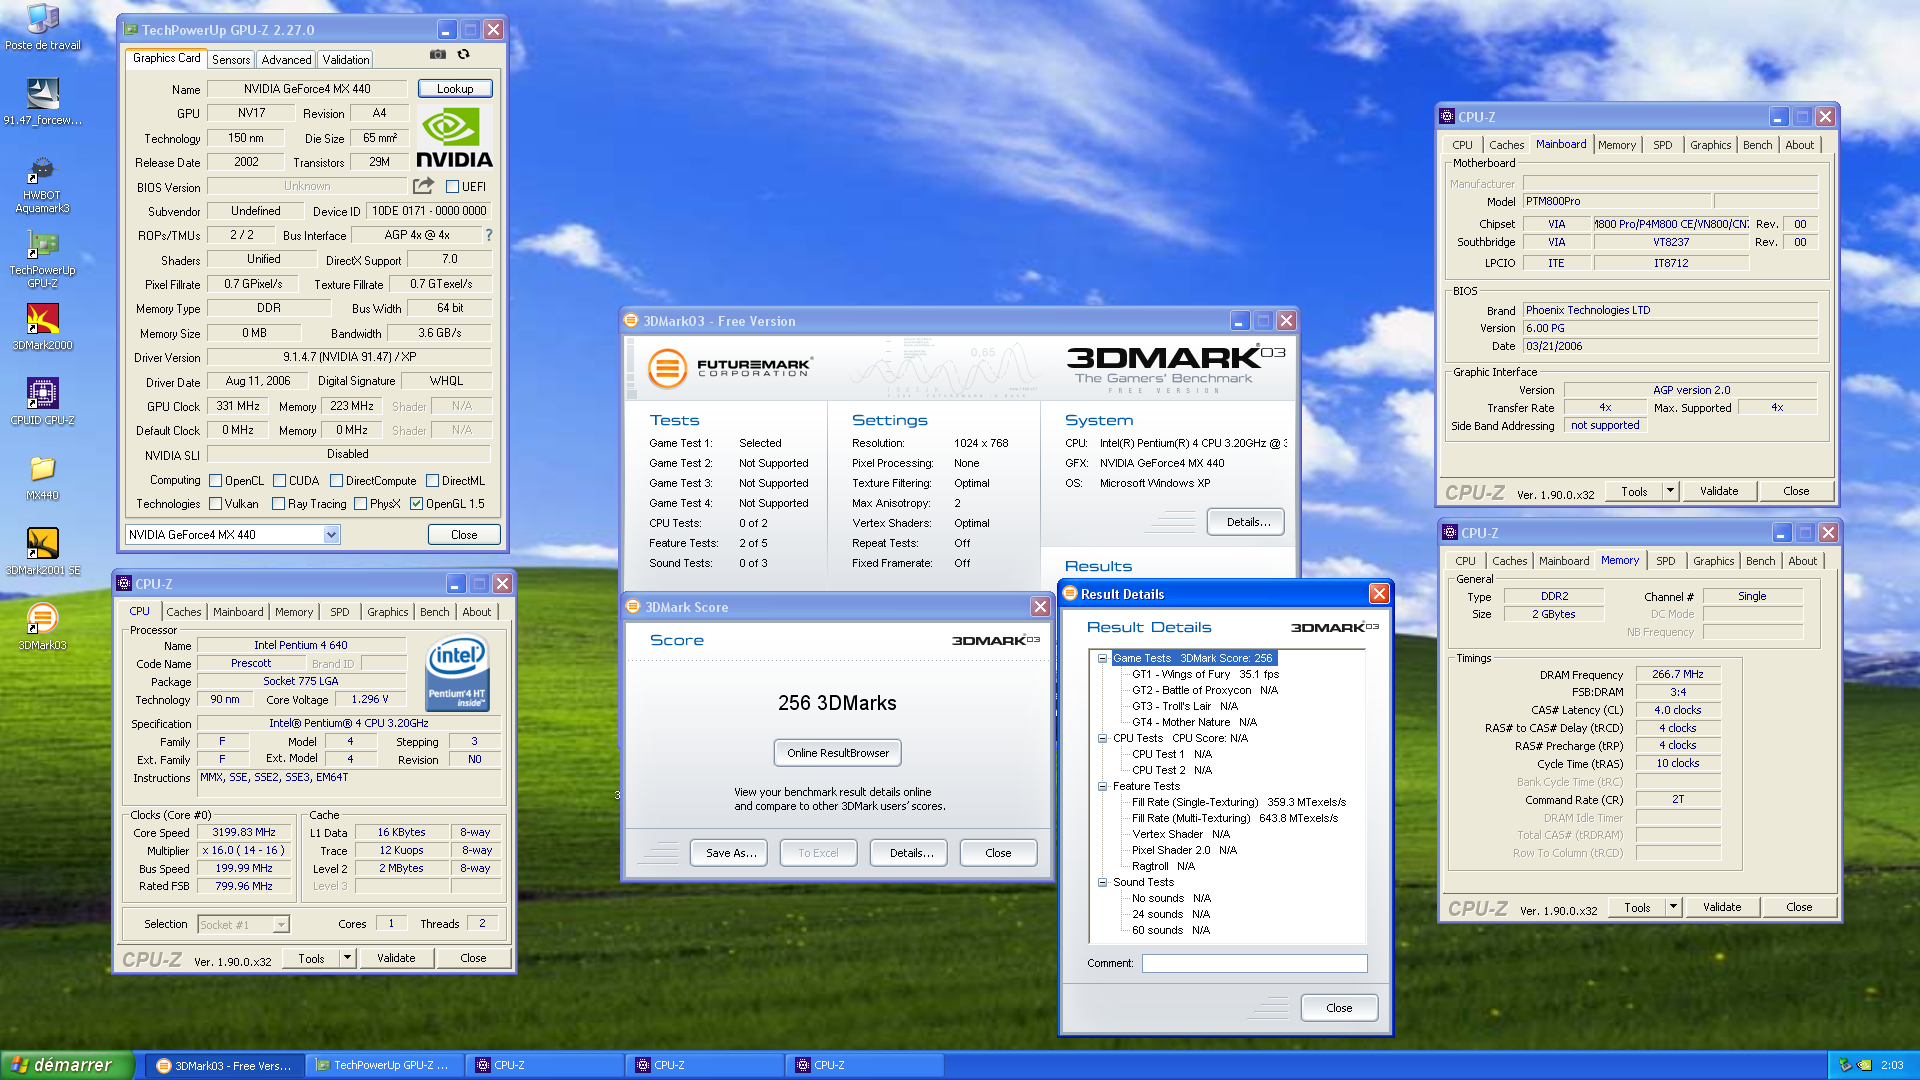1920x1080 pixels.
Task: Click the BIOS export share icon in GPU-Z
Action: pos(423,186)
